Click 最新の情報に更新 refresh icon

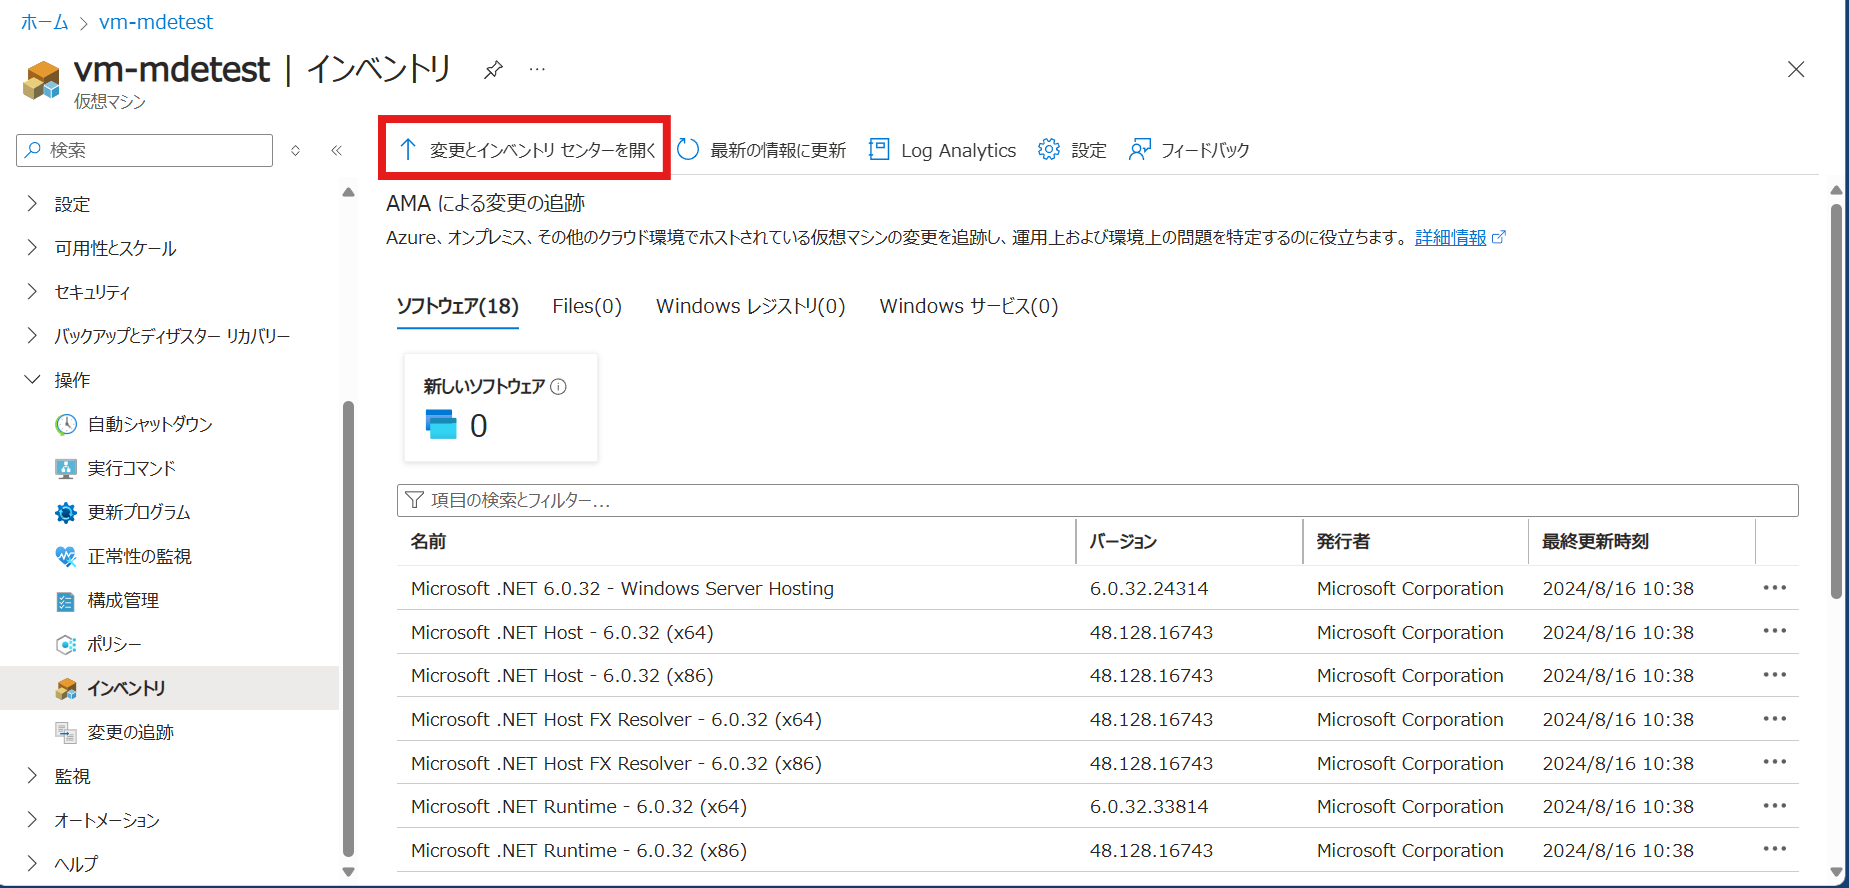point(688,150)
